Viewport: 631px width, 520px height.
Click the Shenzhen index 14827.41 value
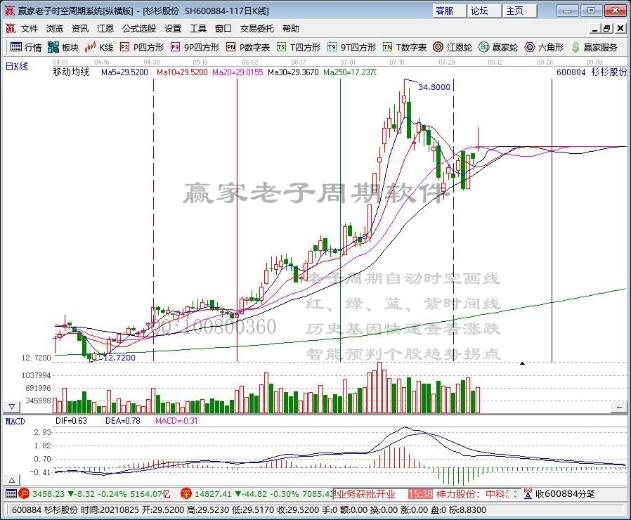tap(213, 494)
